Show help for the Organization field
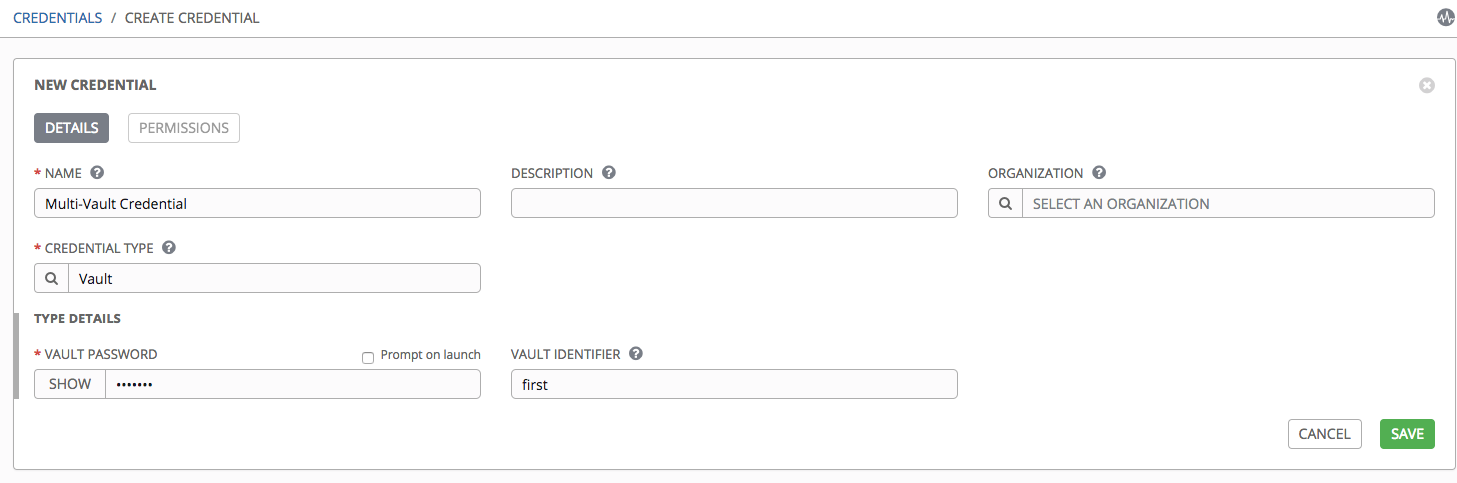Screen dimensions: 1457x483 1099,173
